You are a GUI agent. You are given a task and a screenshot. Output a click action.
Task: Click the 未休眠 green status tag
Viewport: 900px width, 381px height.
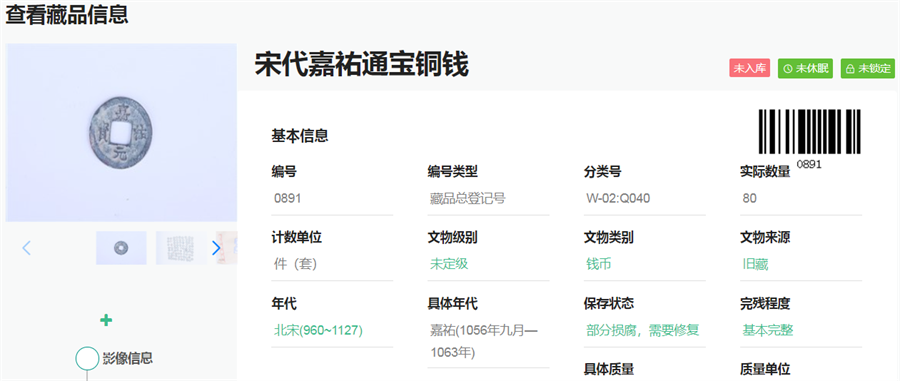coord(805,68)
